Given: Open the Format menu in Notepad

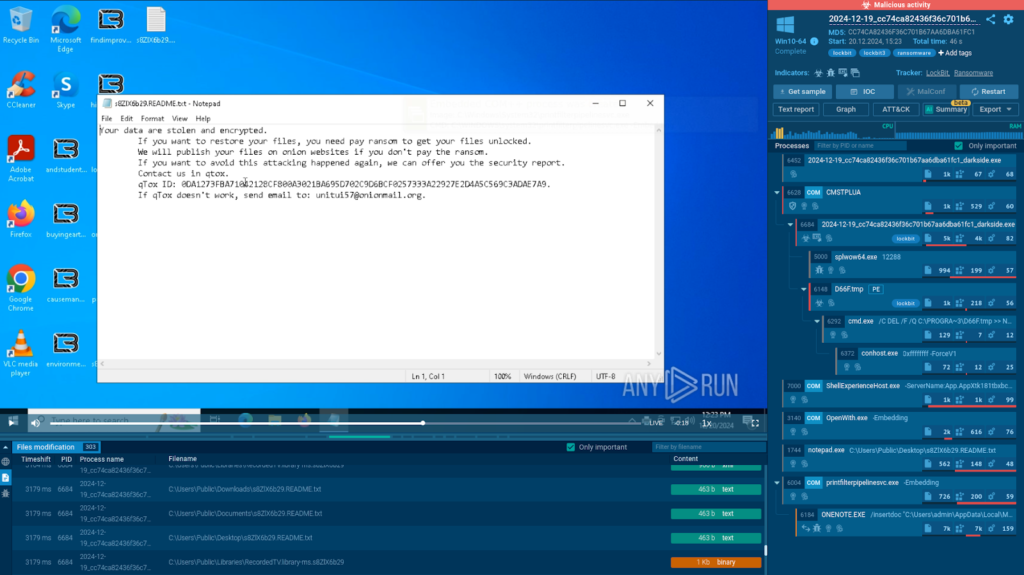Looking at the screenshot, I should 153,118.
